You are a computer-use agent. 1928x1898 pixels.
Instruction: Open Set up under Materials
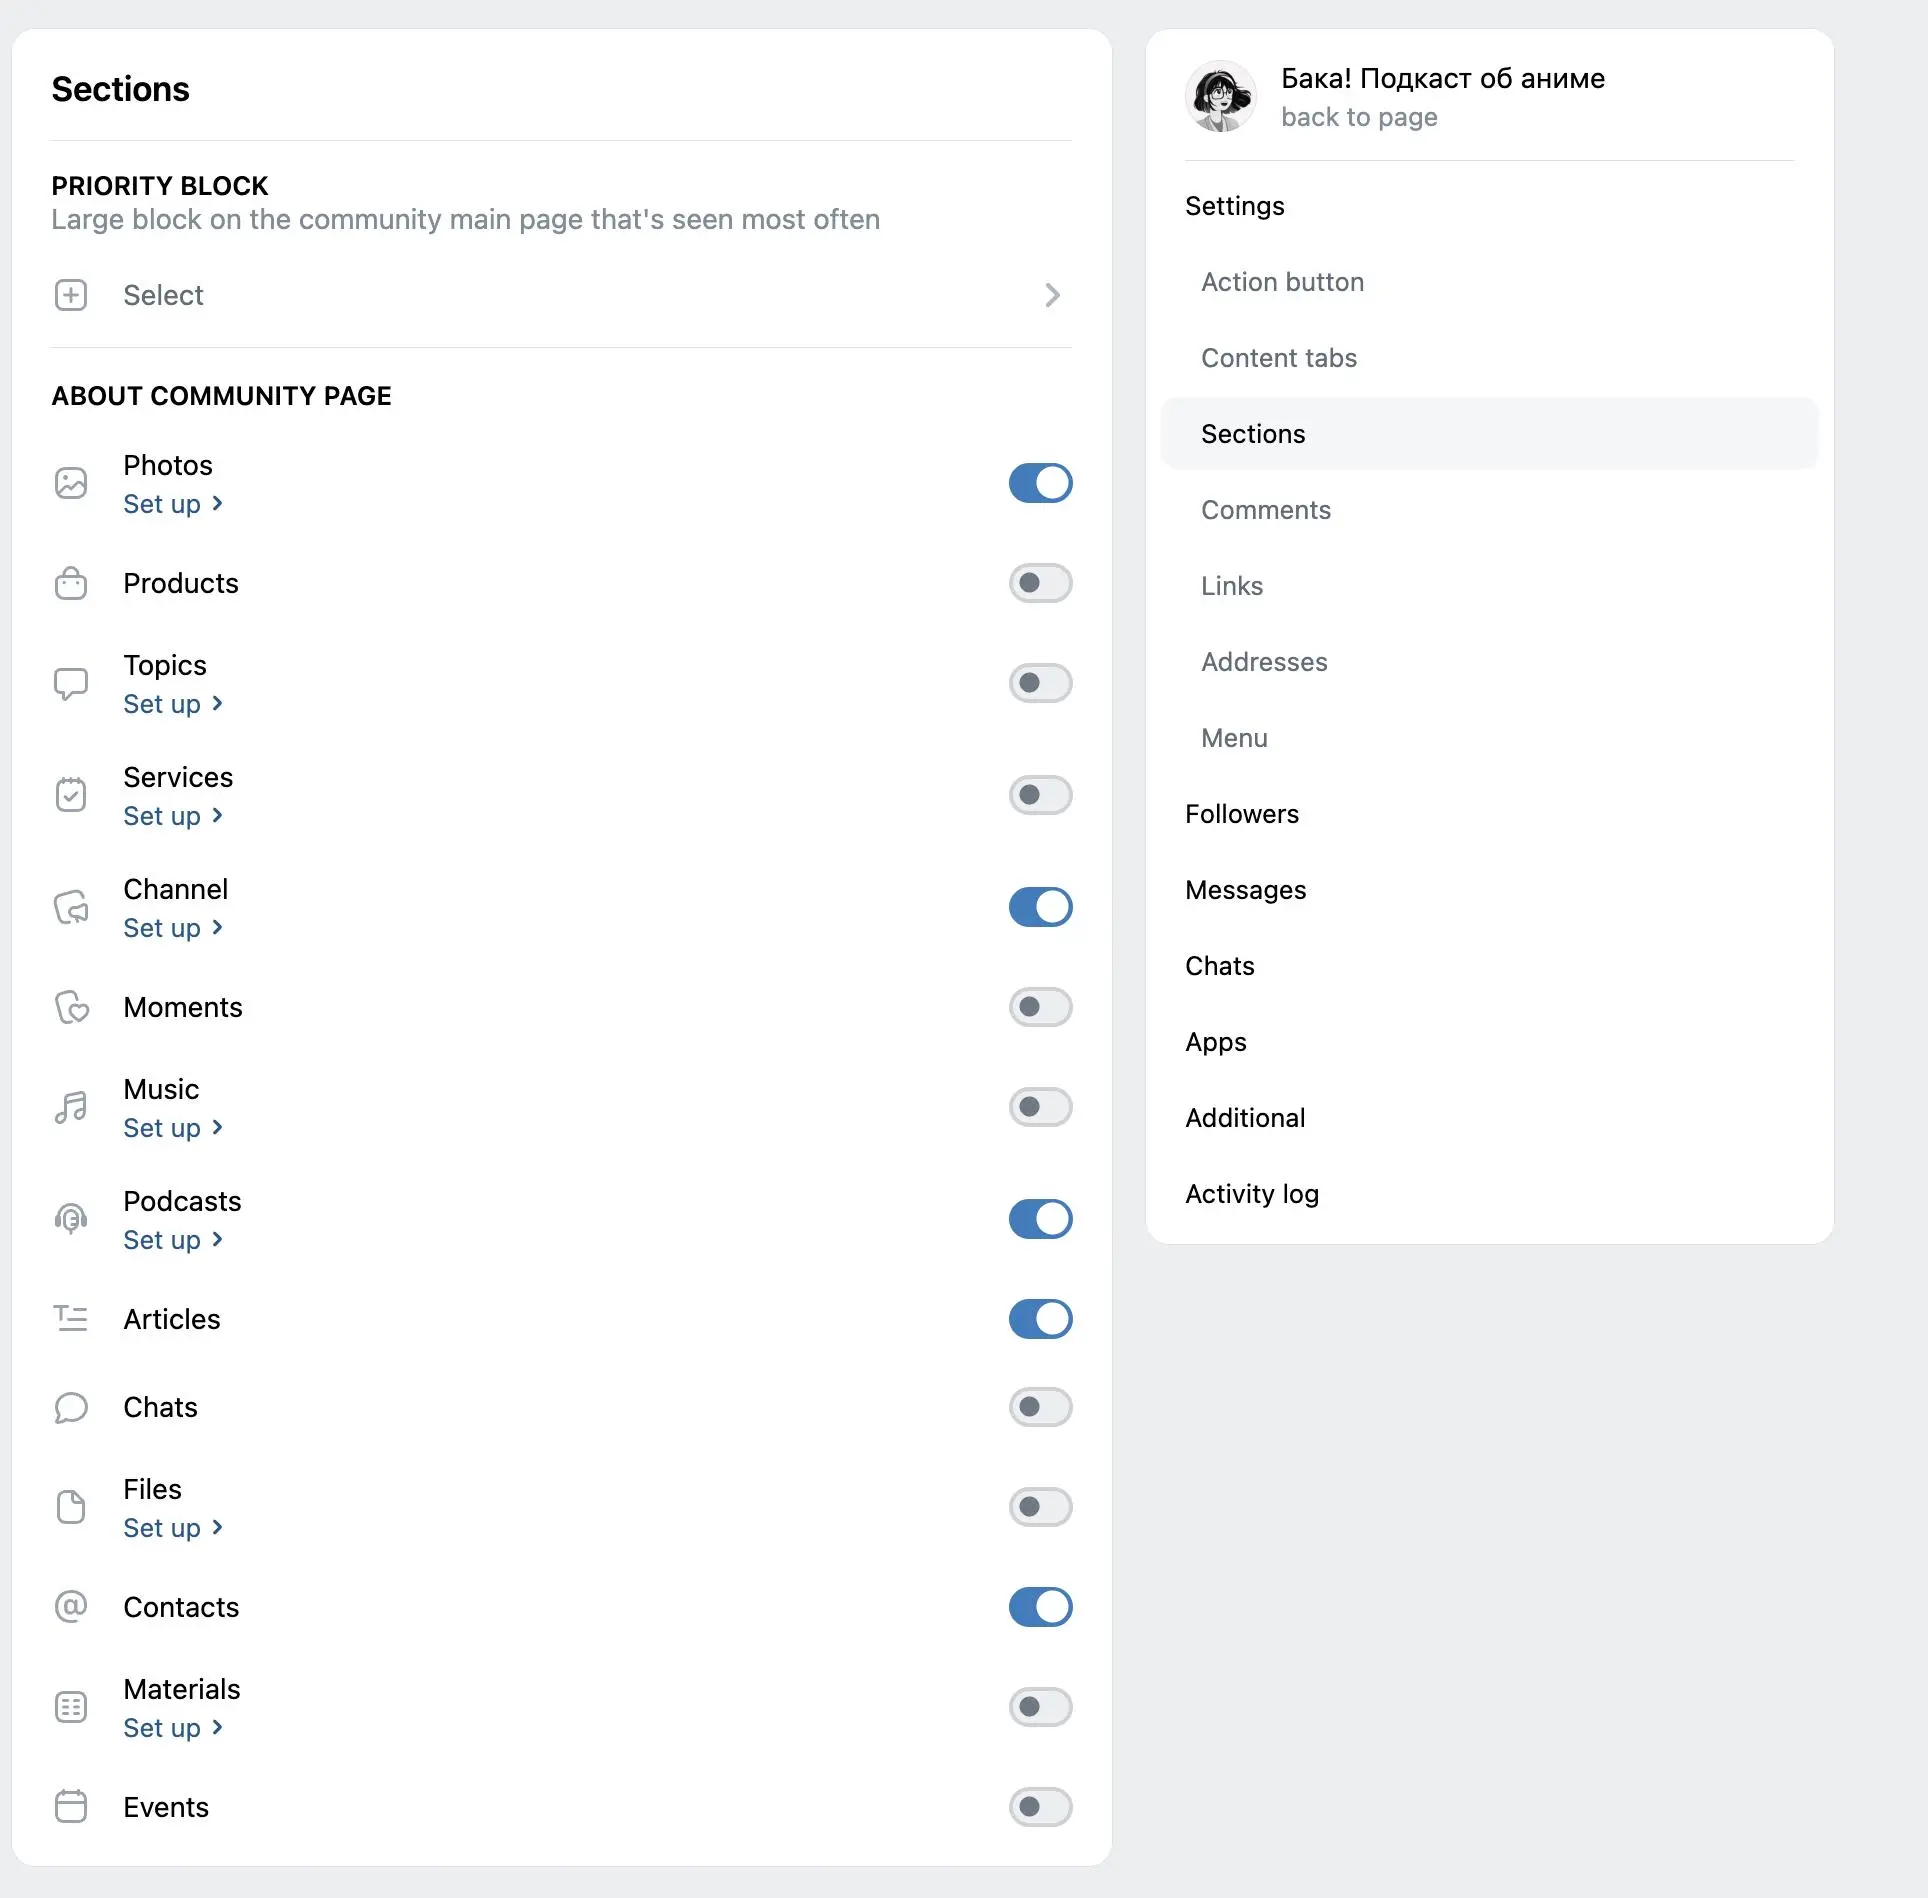[x=173, y=1728]
